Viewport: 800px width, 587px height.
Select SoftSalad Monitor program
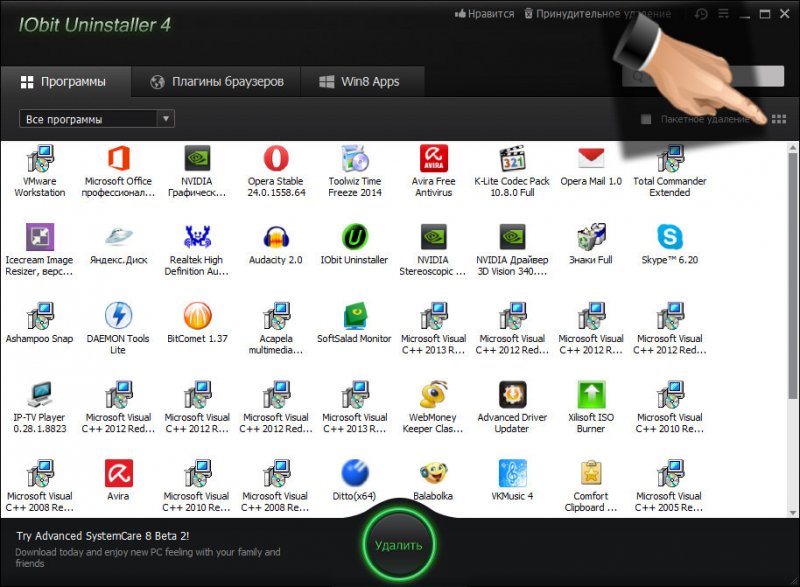click(x=355, y=323)
